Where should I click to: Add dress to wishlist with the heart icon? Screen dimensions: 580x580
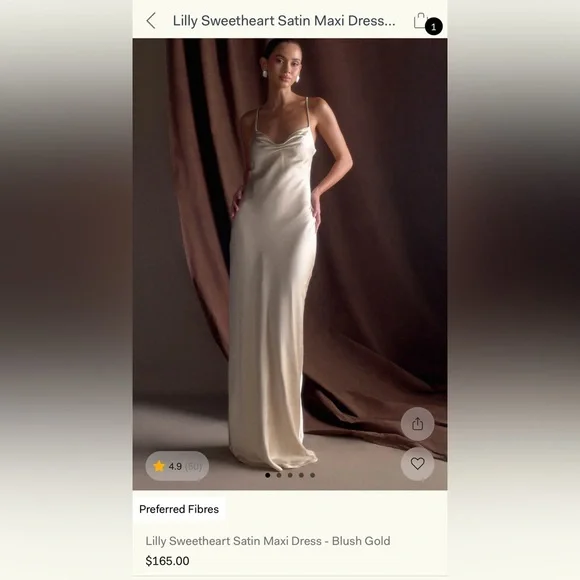[417, 463]
